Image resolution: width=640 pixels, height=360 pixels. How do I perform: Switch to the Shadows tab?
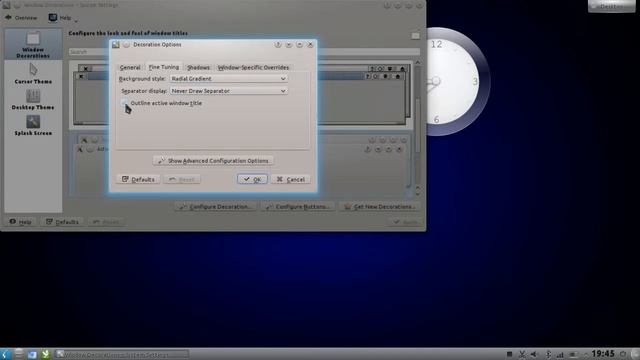click(198, 67)
